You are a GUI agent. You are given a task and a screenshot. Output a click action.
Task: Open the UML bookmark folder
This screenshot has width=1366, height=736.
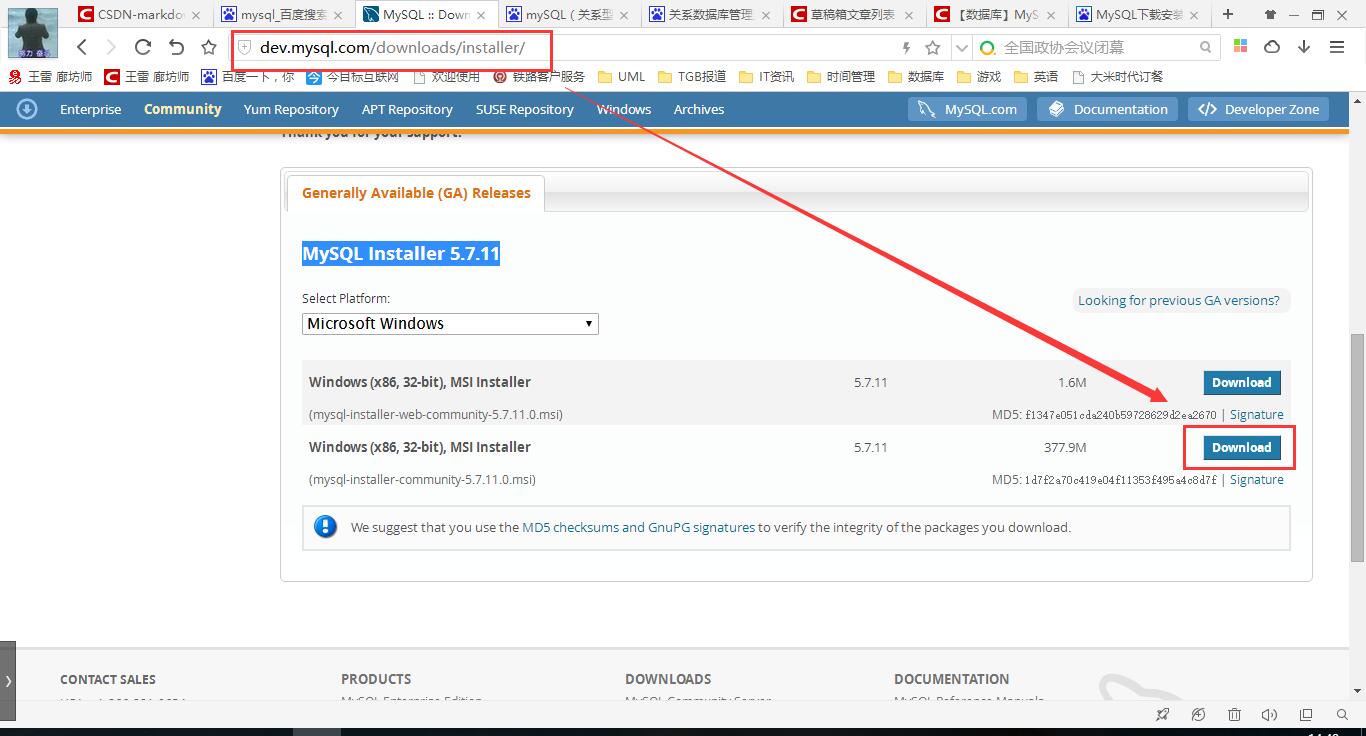[x=621, y=76]
